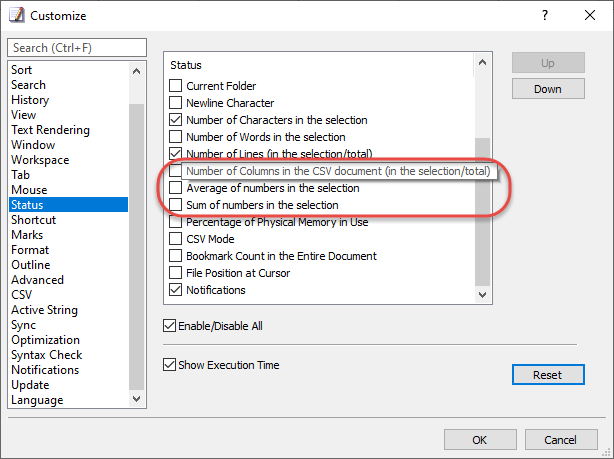
Task: Click the status list scrollbar thumb
Action: tap(482, 211)
